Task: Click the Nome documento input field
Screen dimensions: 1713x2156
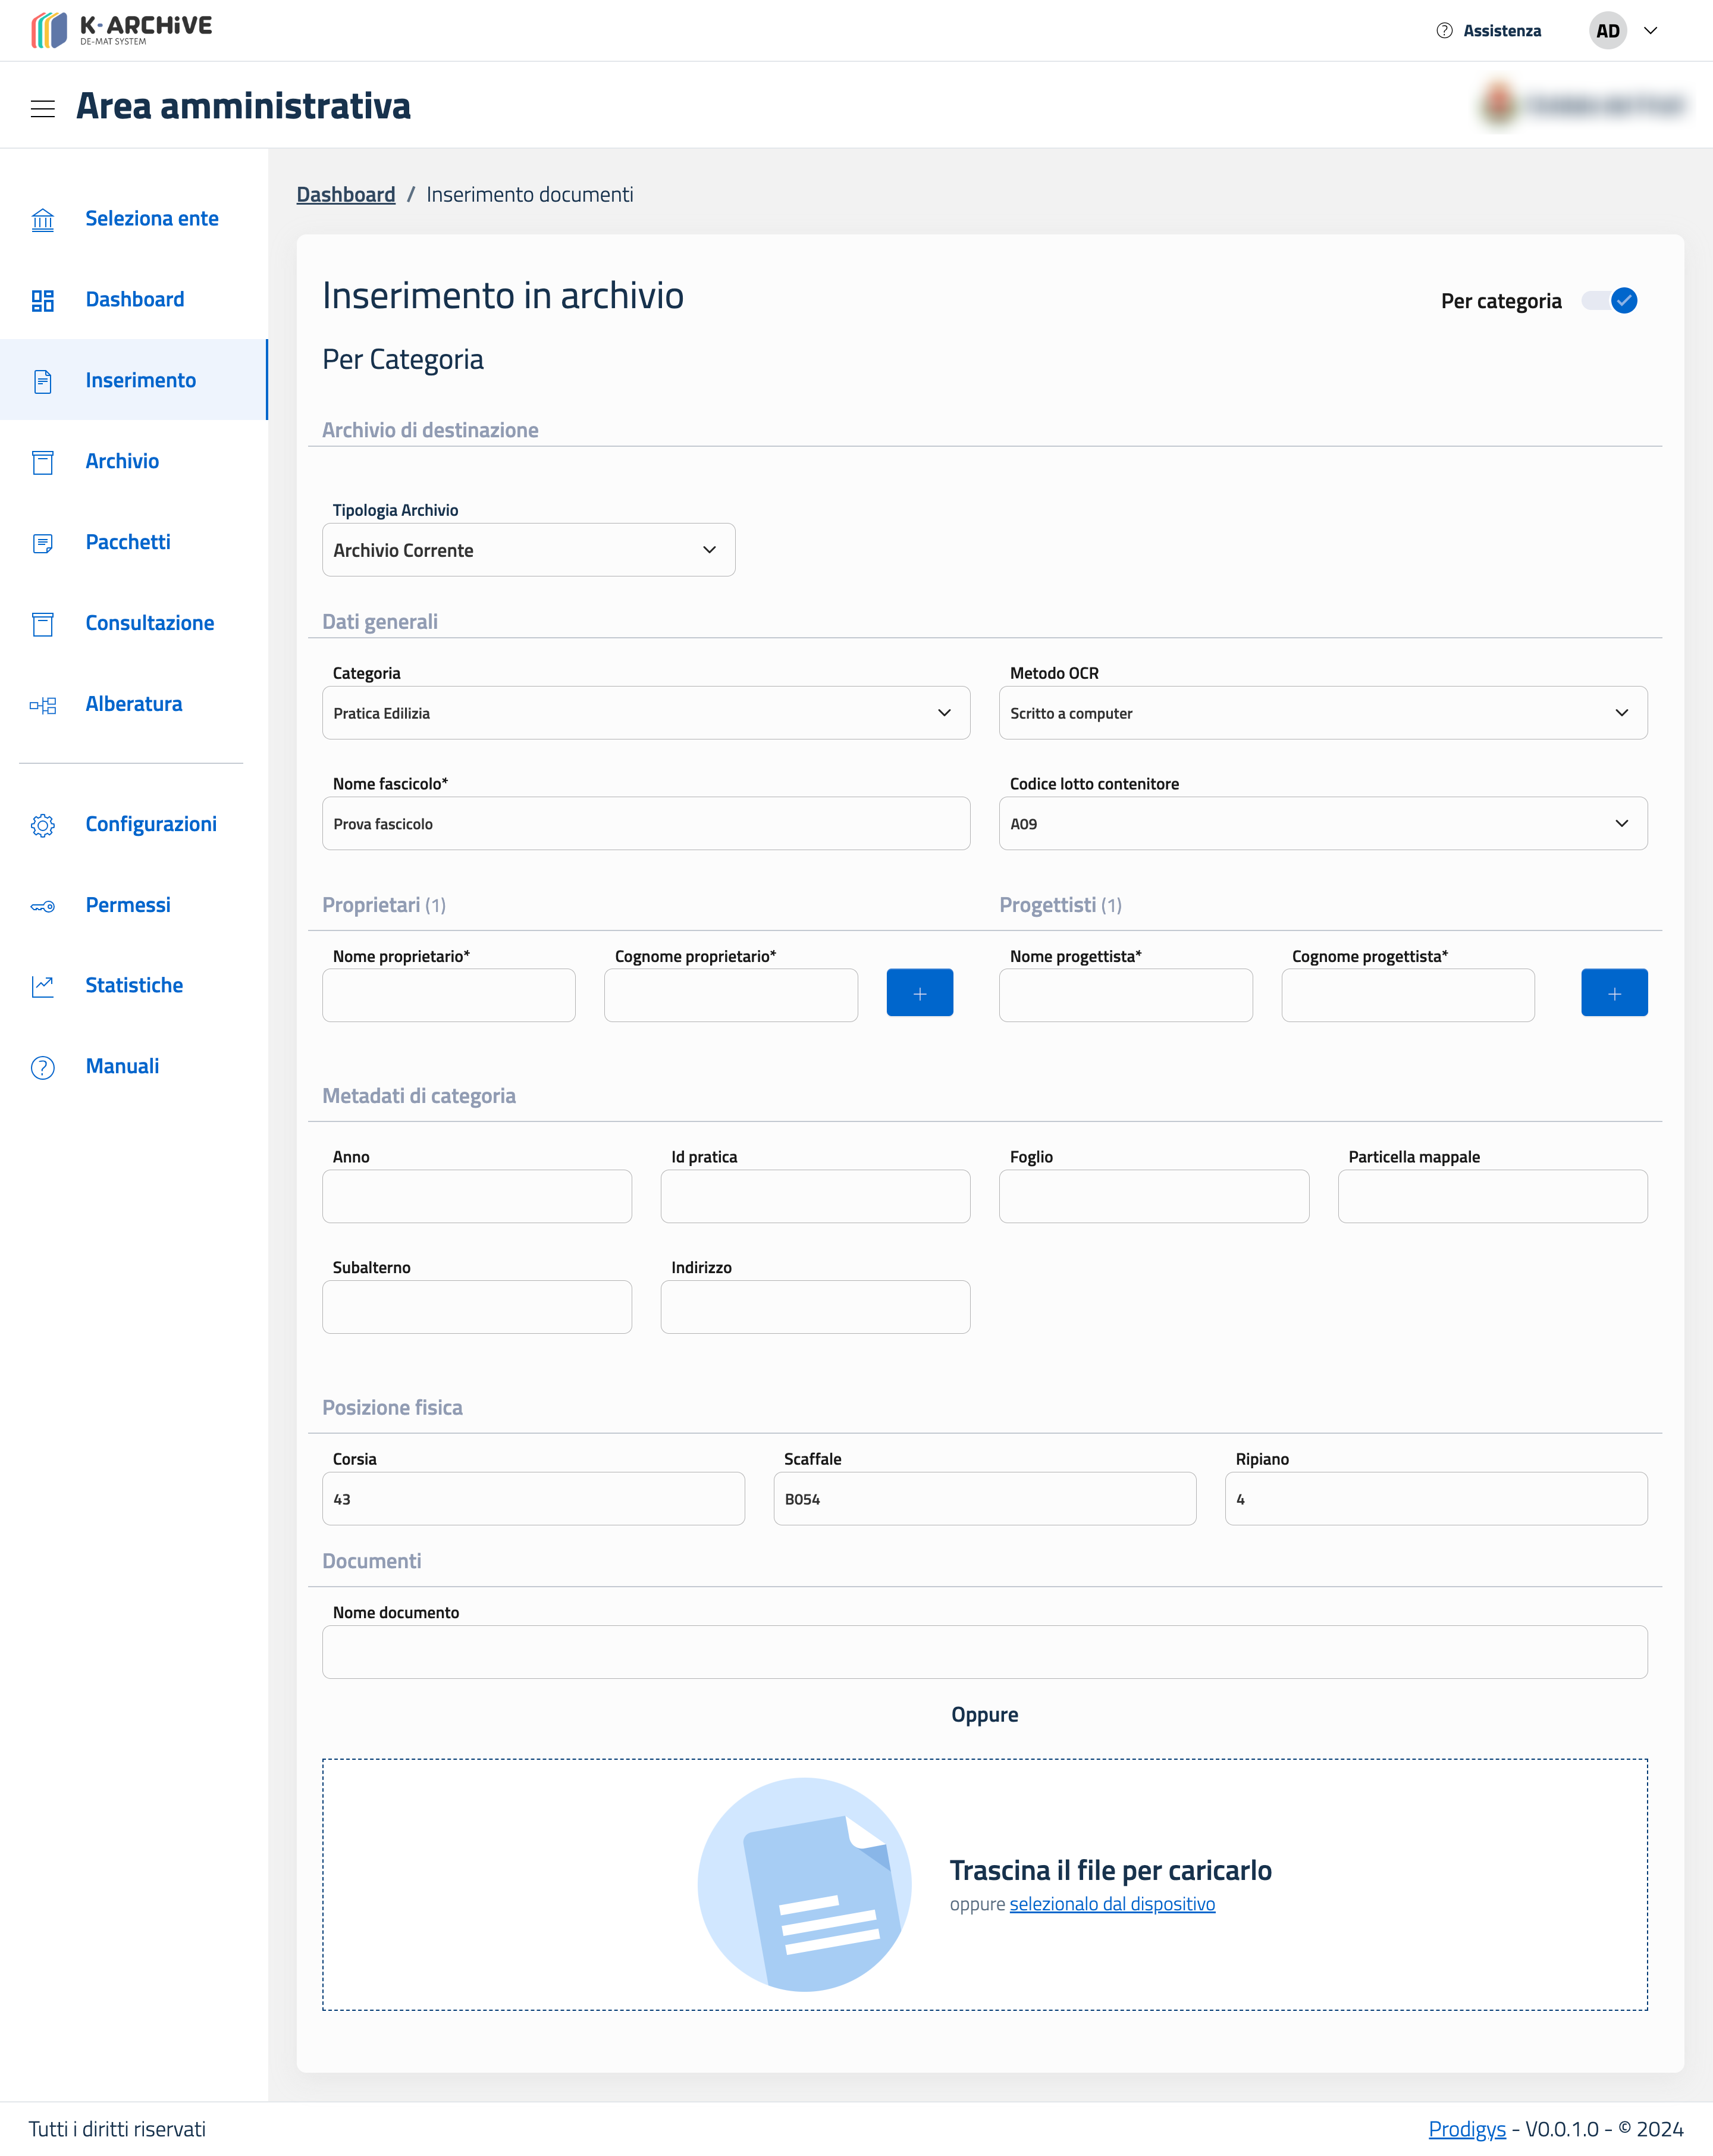Action: click(984, 1652)
